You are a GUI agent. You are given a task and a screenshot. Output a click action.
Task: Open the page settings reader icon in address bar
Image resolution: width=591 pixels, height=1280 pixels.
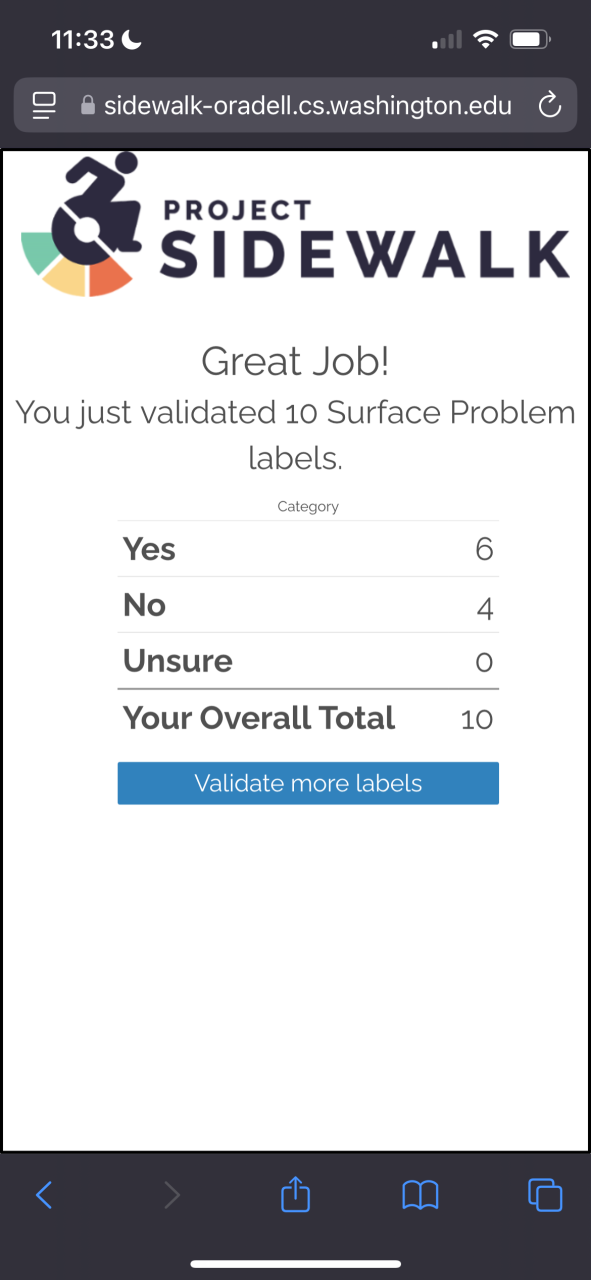[44, 105]
